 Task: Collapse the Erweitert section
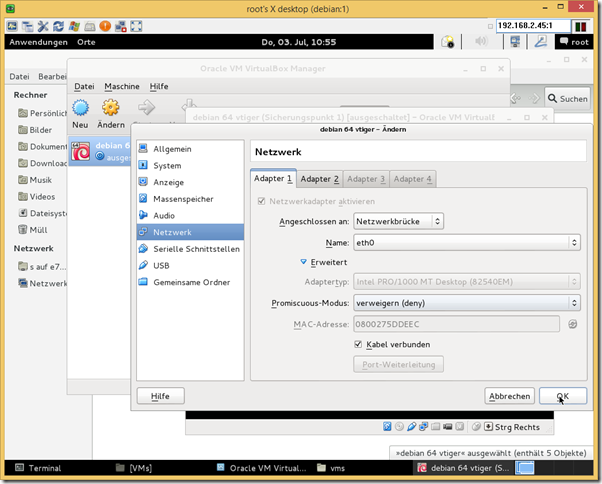(x=303, y=262)
